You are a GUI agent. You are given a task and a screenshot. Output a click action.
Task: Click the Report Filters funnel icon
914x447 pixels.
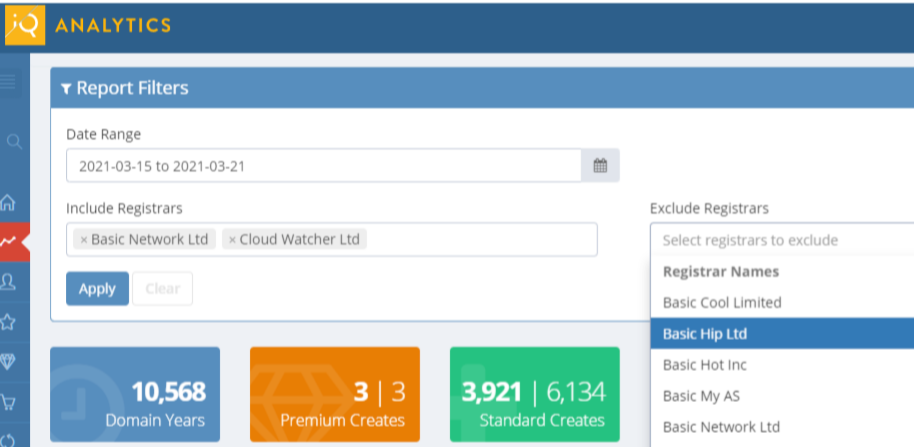(66, 89)
